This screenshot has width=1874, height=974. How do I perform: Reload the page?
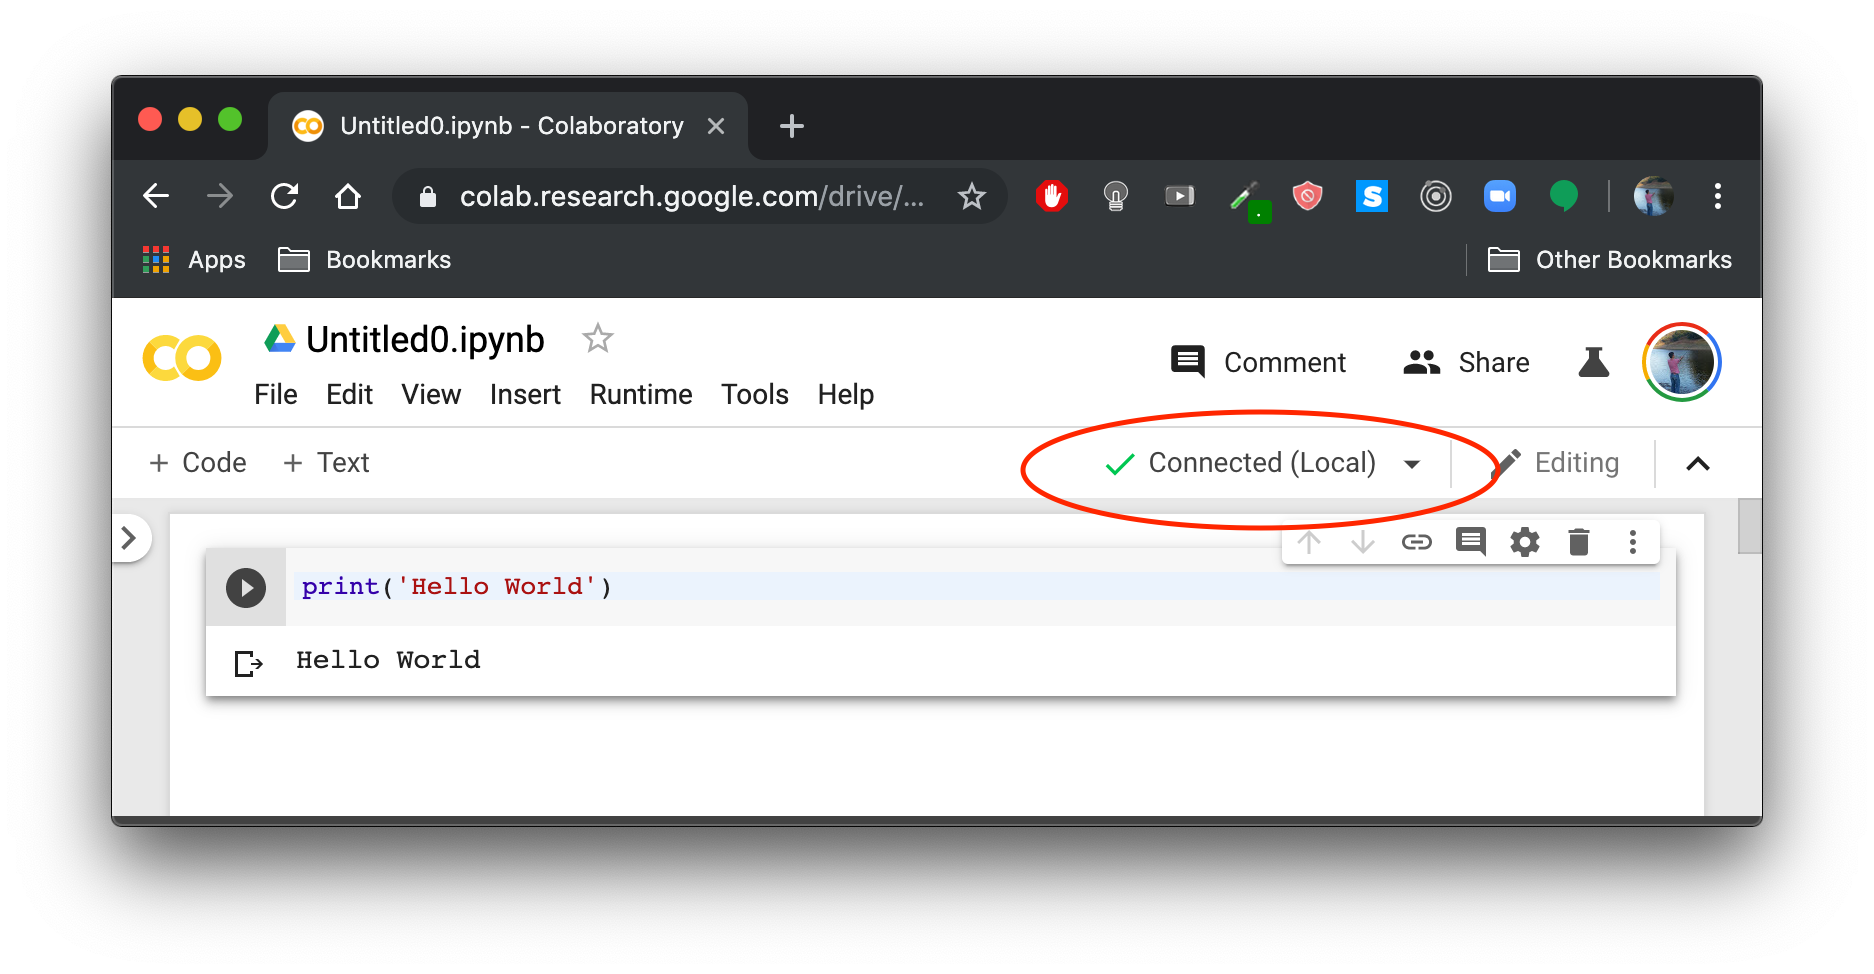tap(284, 196)
